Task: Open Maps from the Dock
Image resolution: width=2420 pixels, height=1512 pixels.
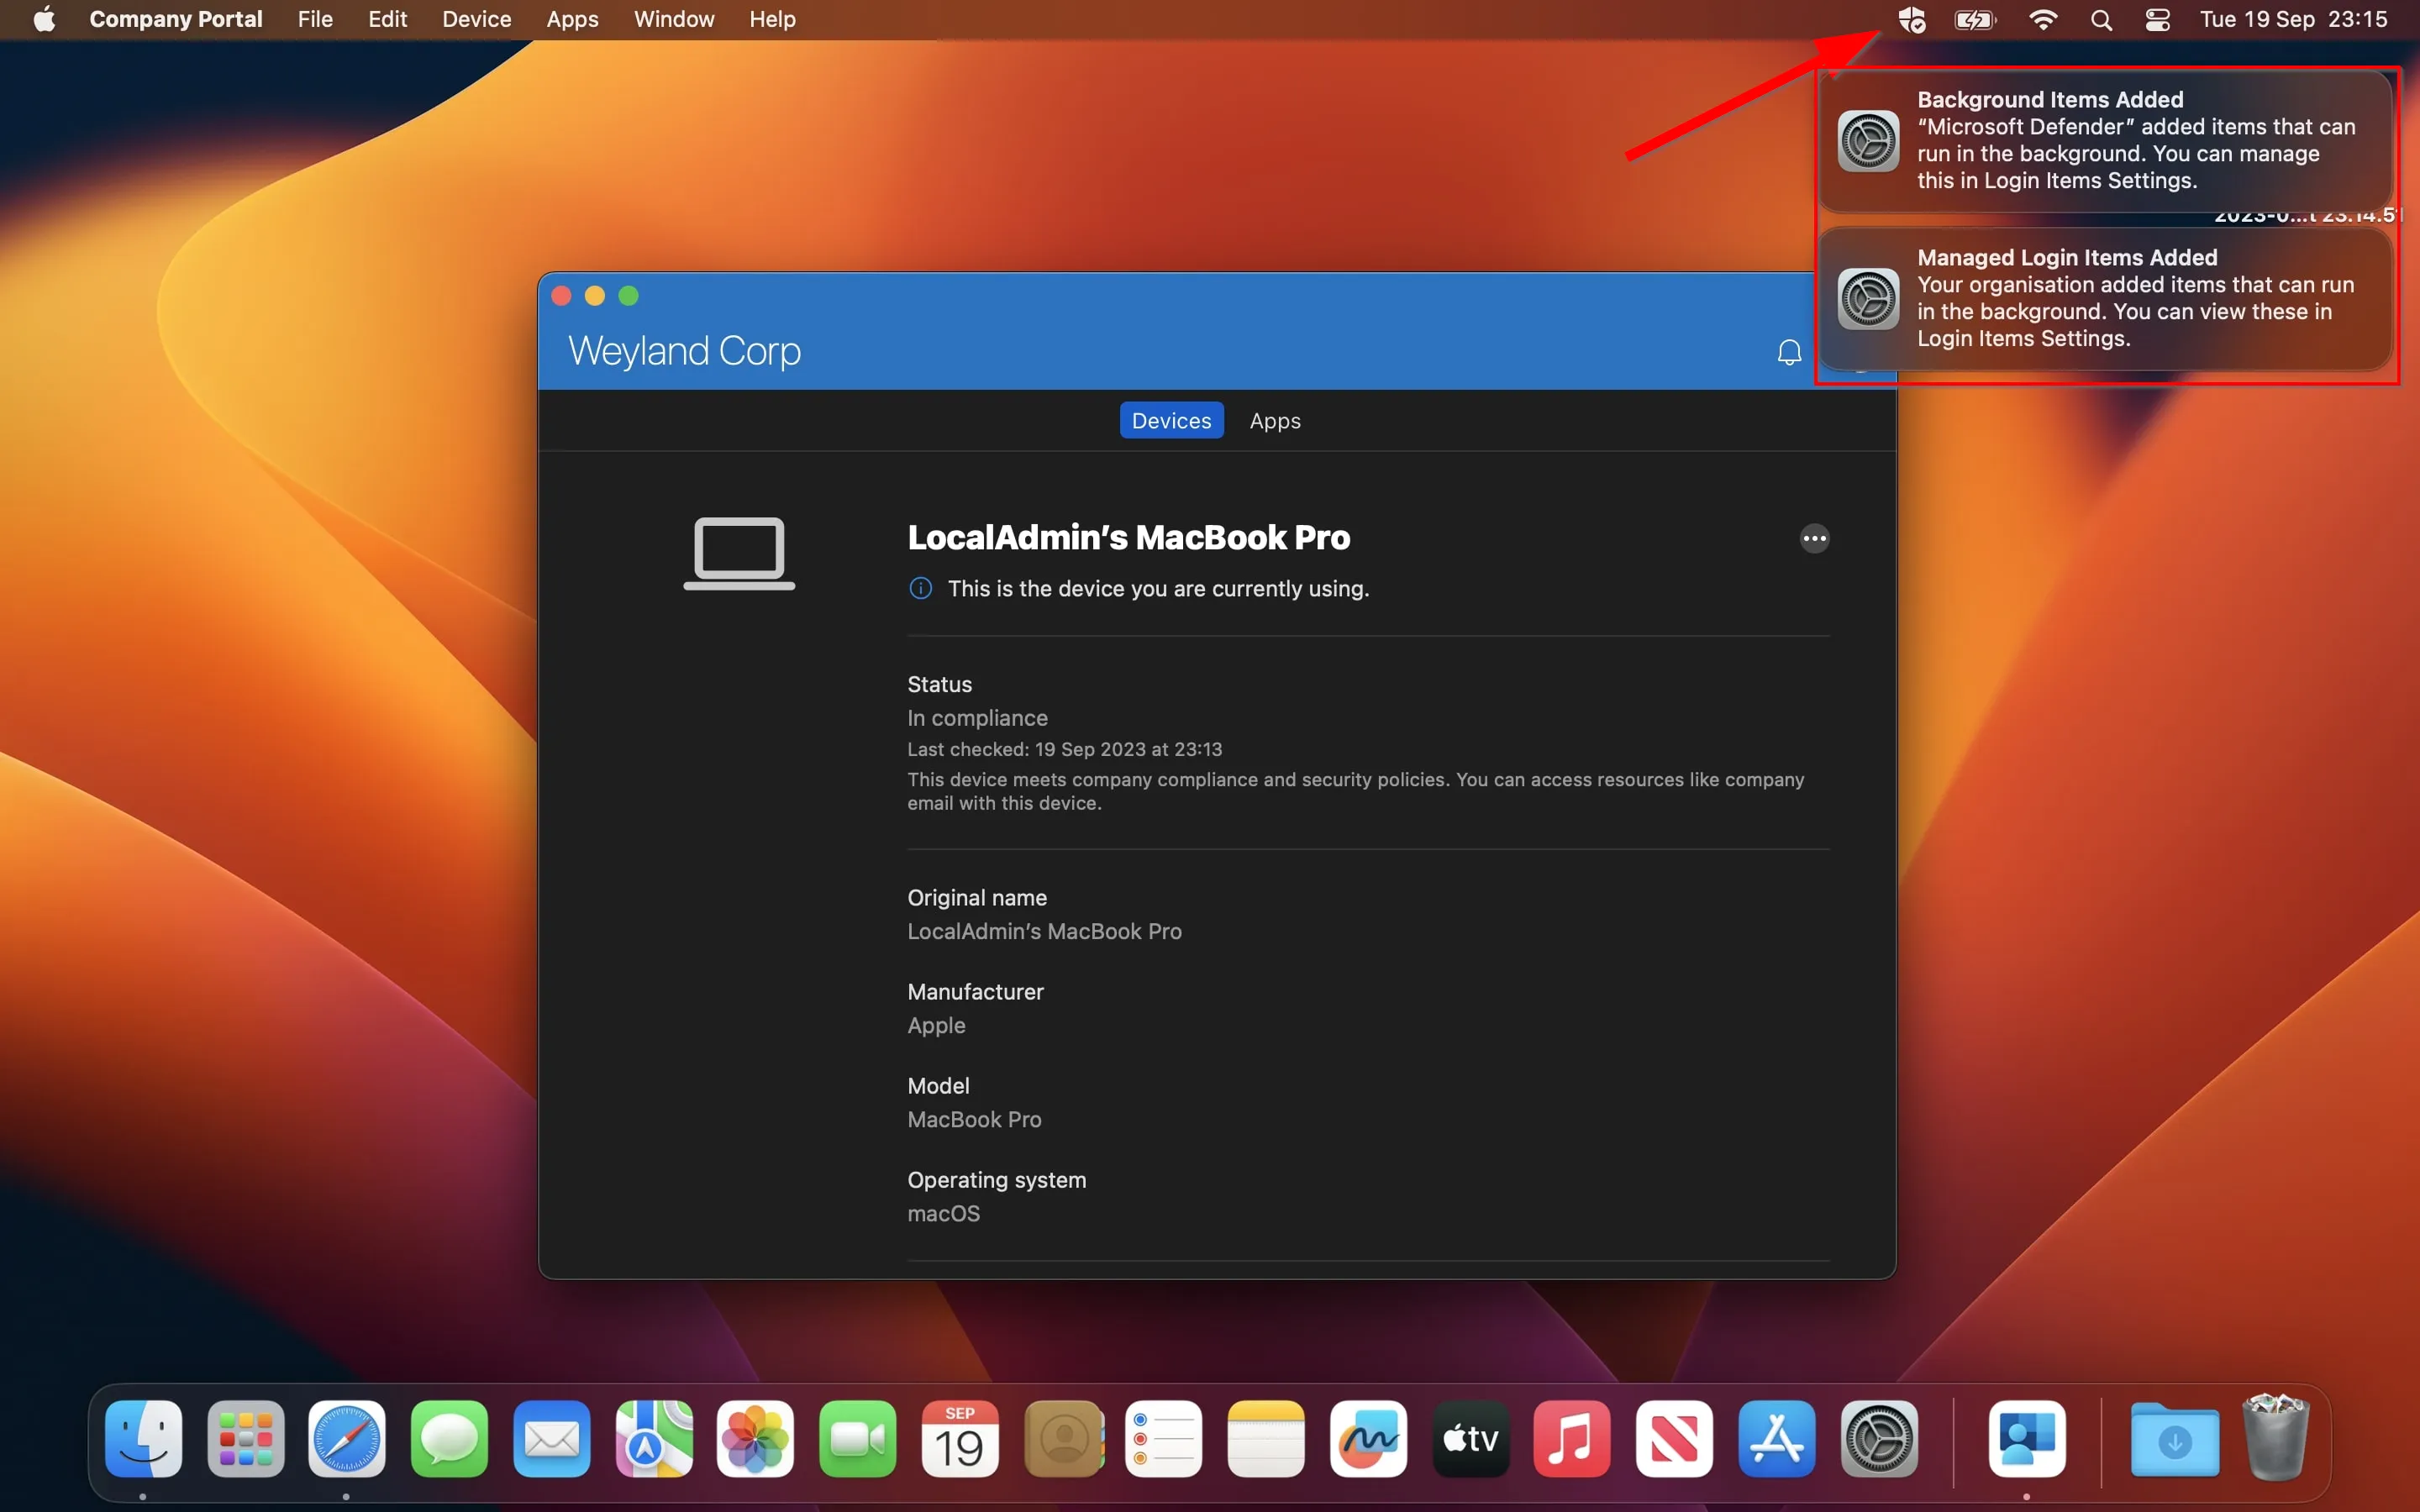Action: [x=654, y=1439]
